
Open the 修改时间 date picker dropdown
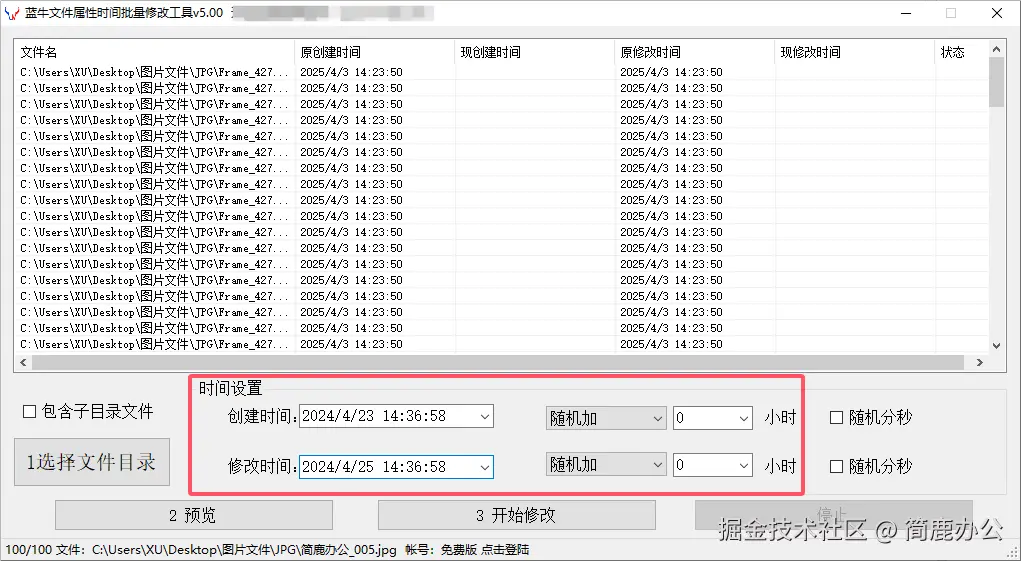(x=484, y=467)
